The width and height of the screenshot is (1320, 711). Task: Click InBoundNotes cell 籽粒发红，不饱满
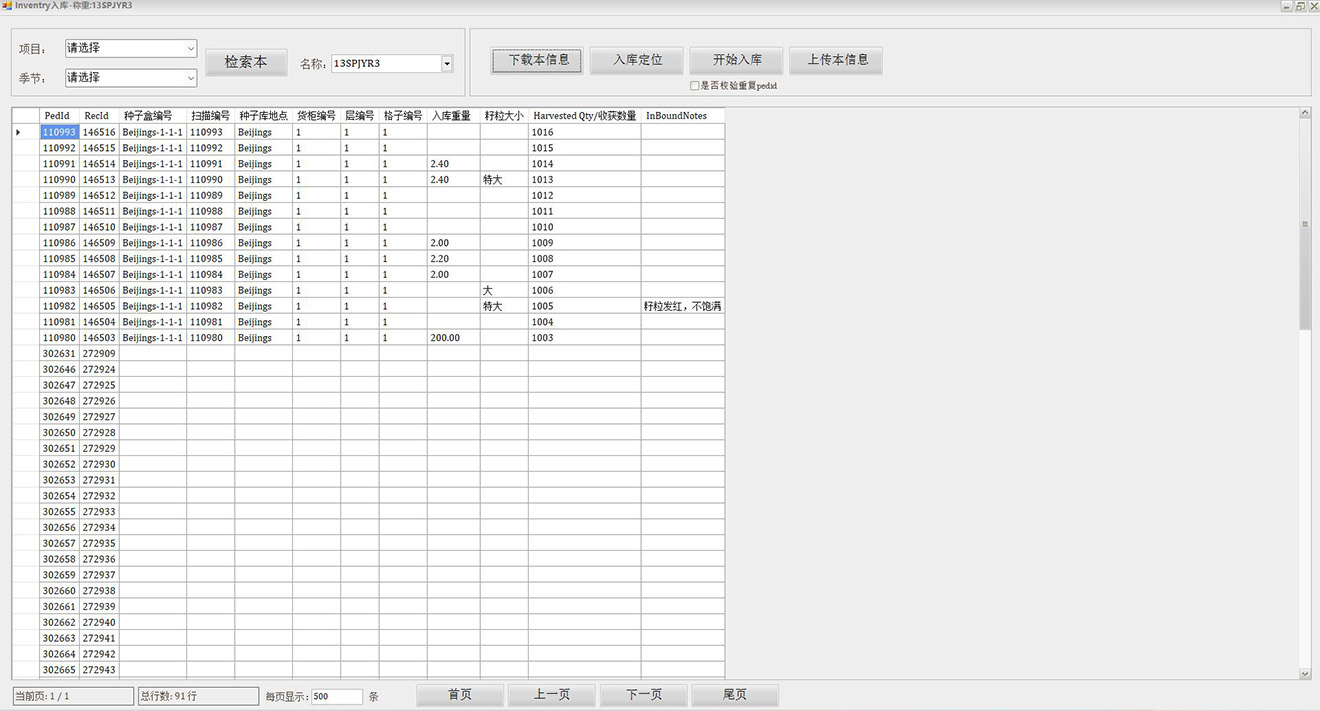pyautogui.click(x=683, y=306)
